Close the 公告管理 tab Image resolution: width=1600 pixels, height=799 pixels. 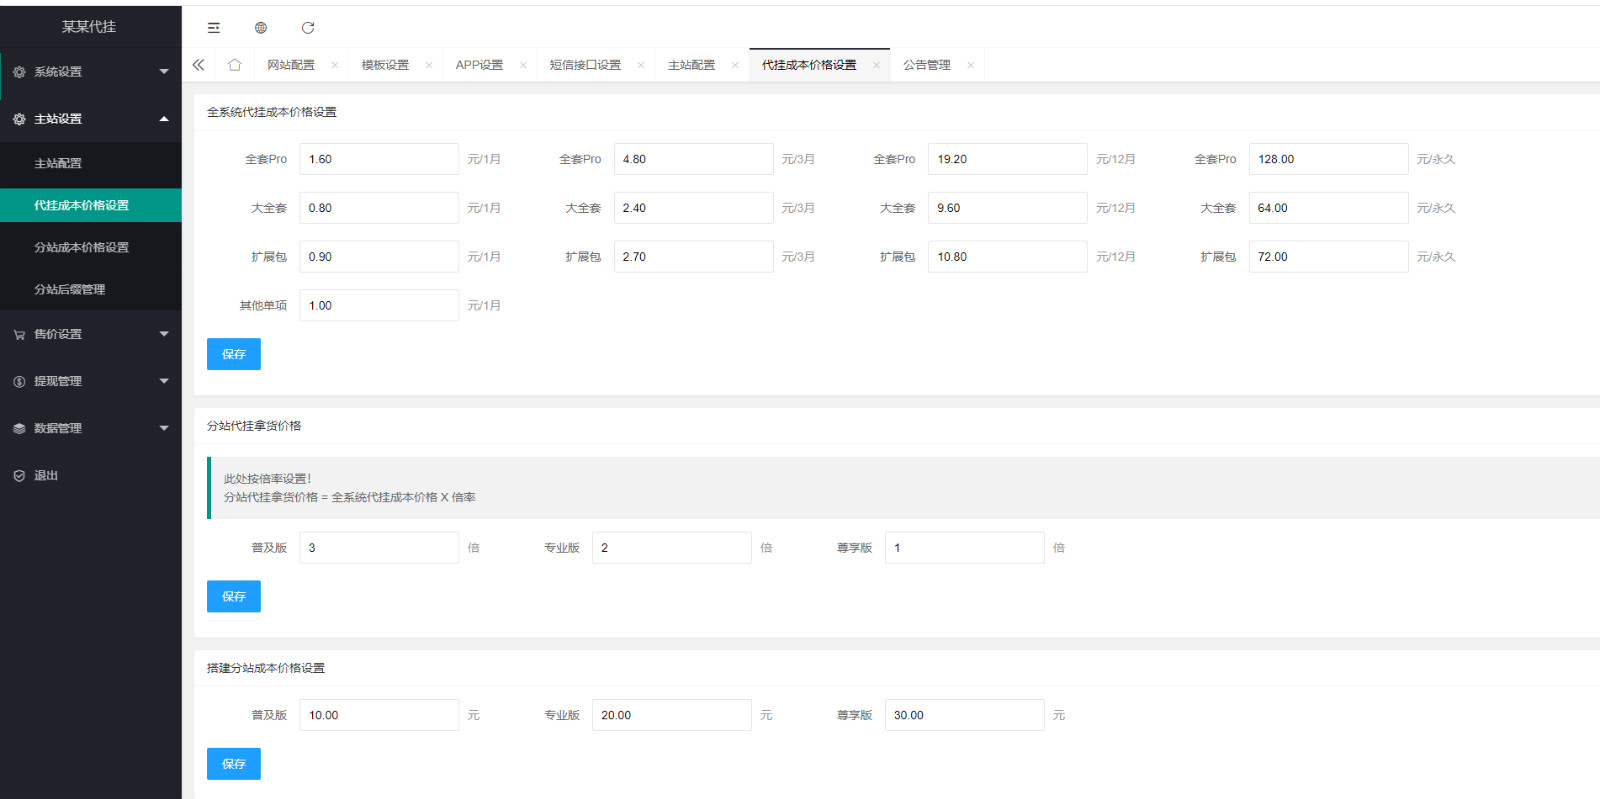pos(970,65)
